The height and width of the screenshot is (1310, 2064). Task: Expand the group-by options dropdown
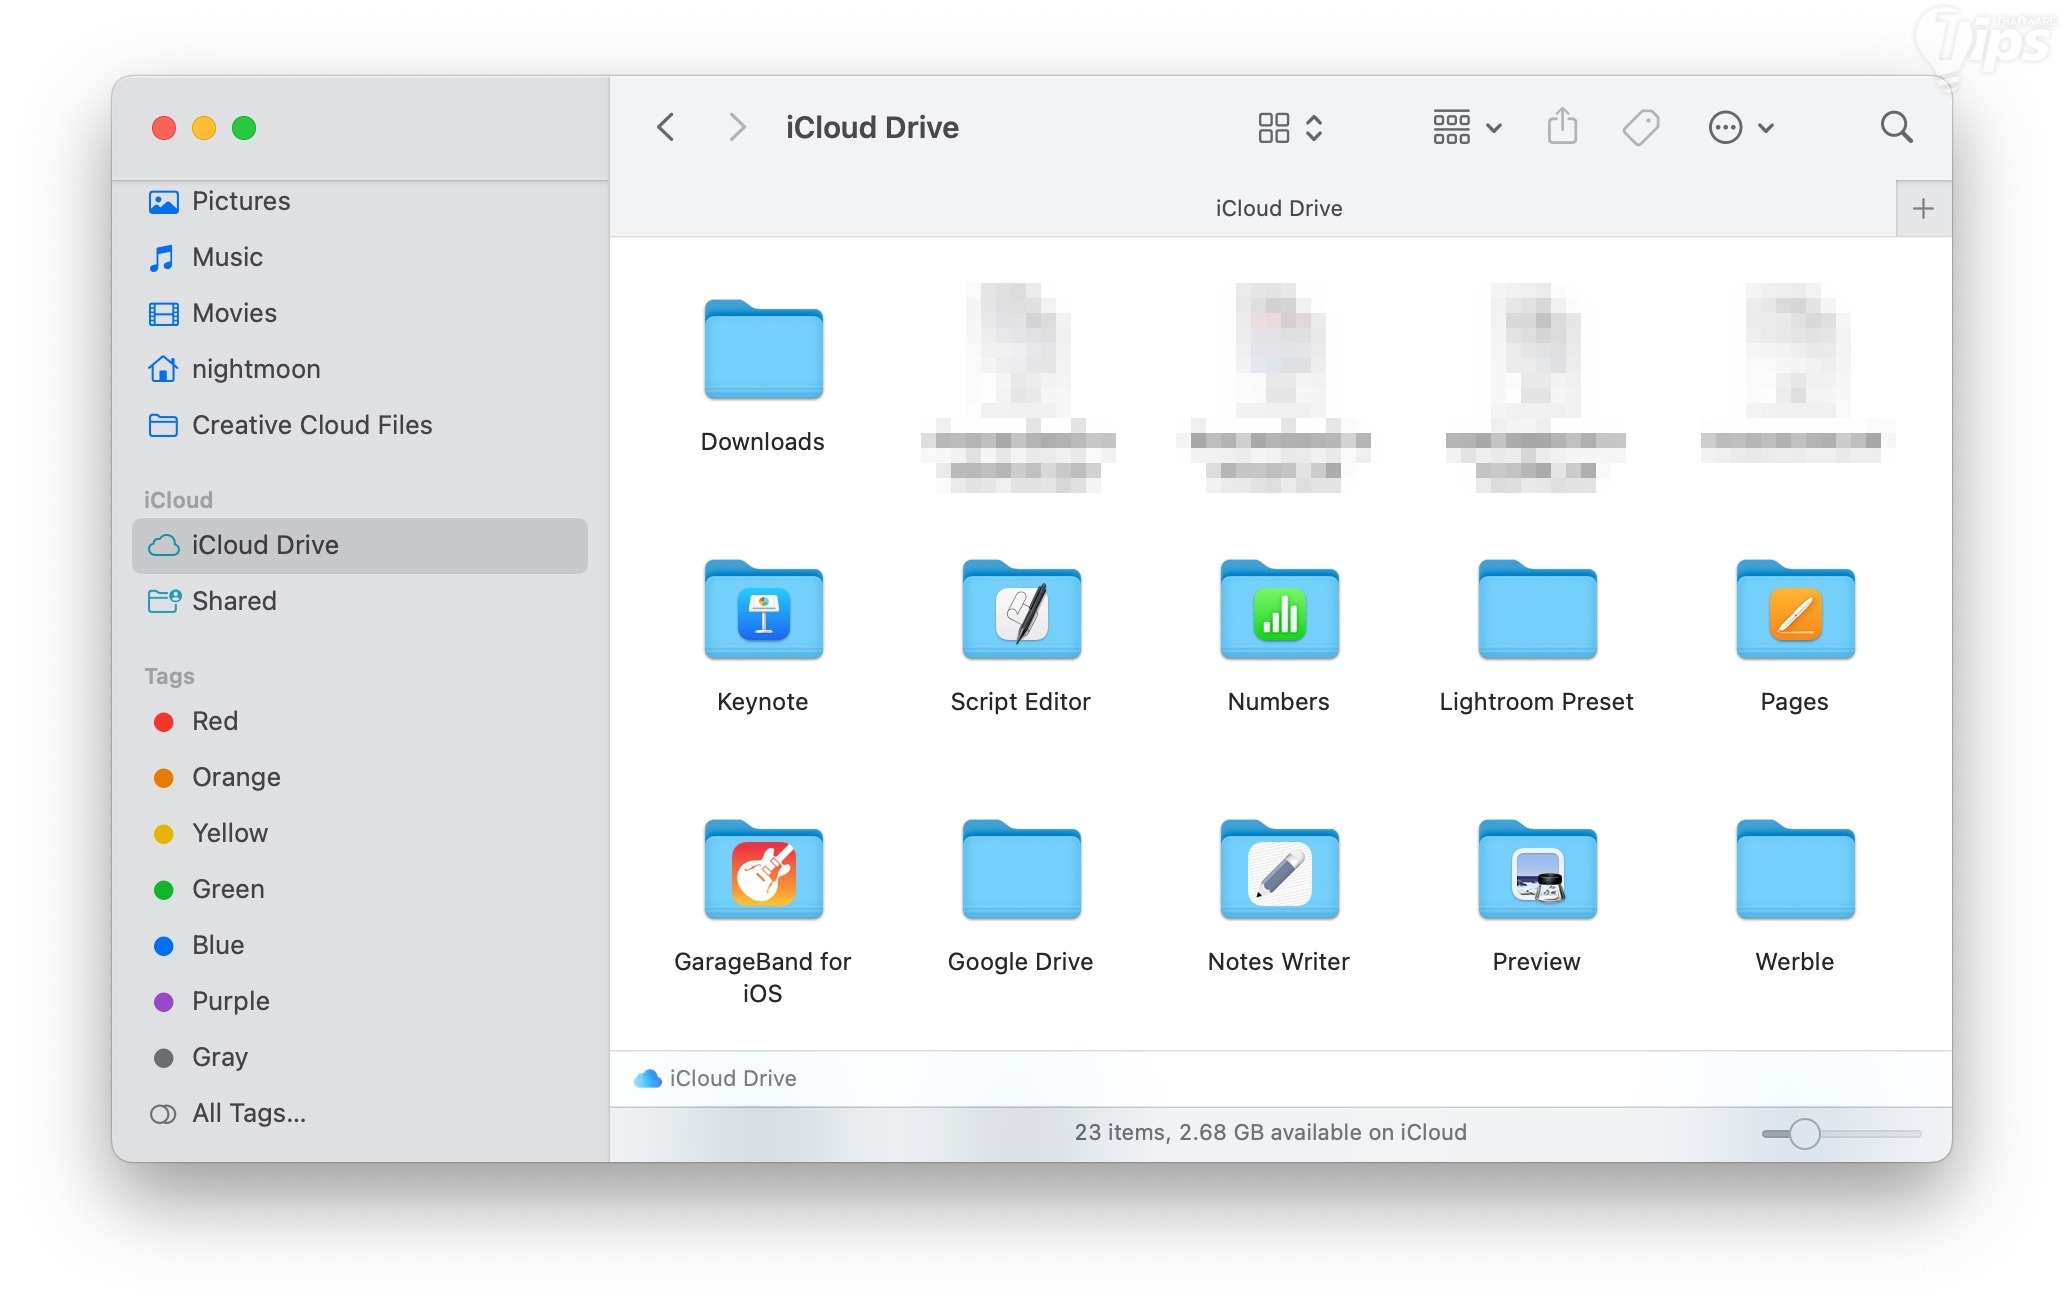tap(1466, 127)
